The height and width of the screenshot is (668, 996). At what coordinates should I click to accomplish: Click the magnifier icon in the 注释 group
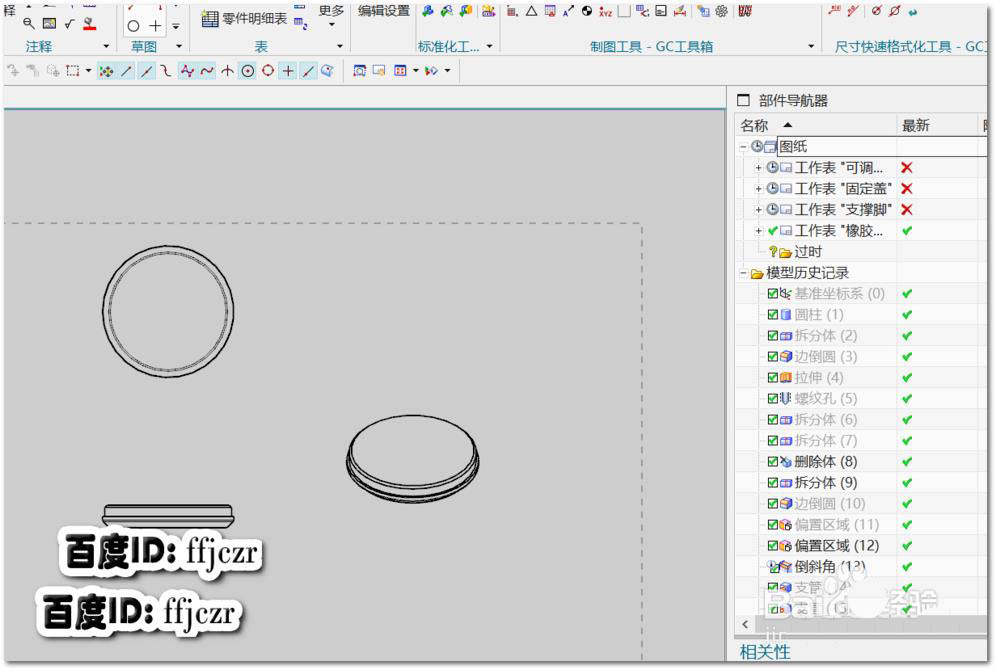[29, 23]
